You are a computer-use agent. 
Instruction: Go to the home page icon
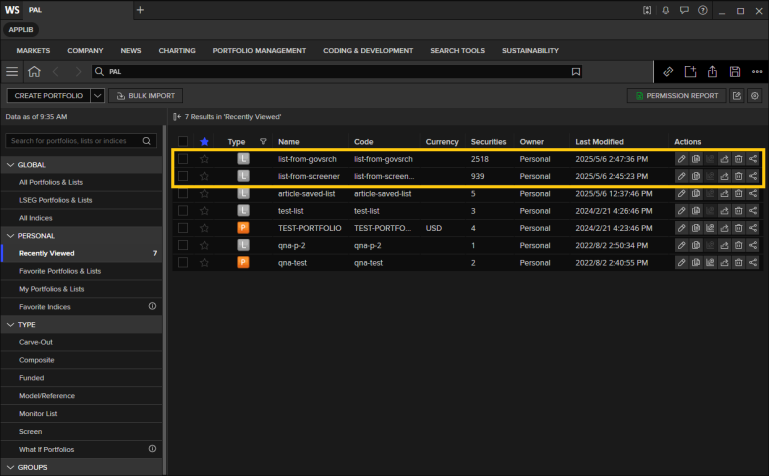coord(34,72)
